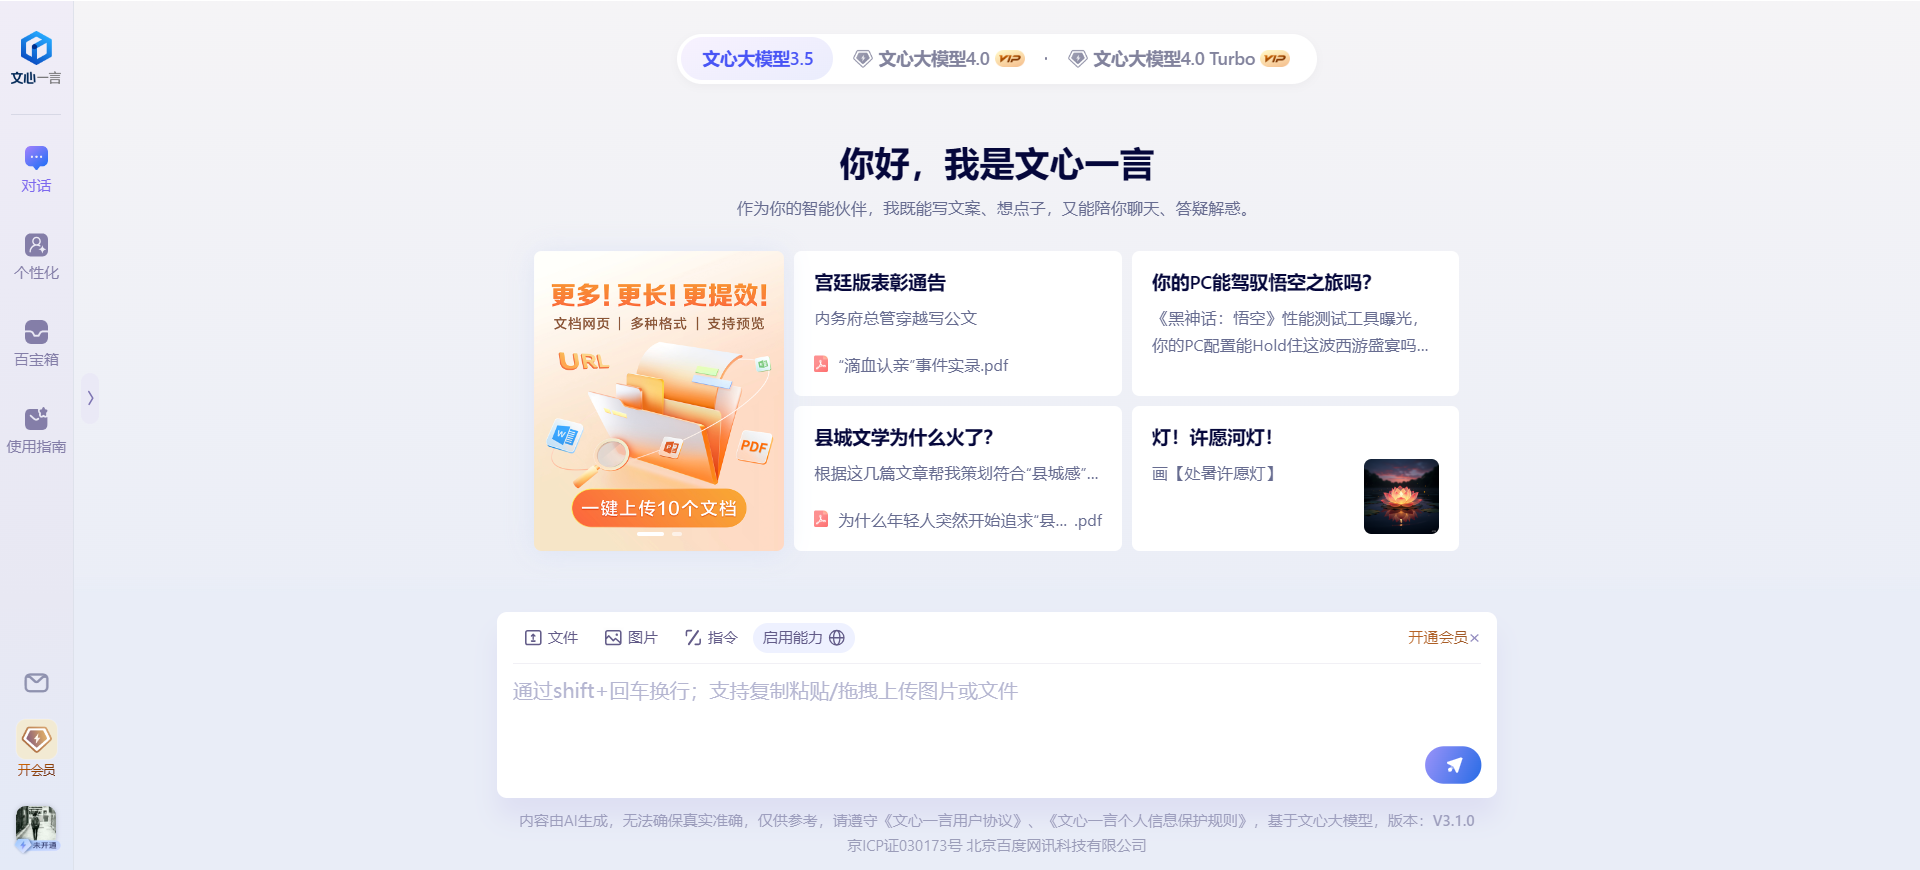1920x870 pixels.
Task: Open the user avatar profile
Action: (x=36, y=829)
